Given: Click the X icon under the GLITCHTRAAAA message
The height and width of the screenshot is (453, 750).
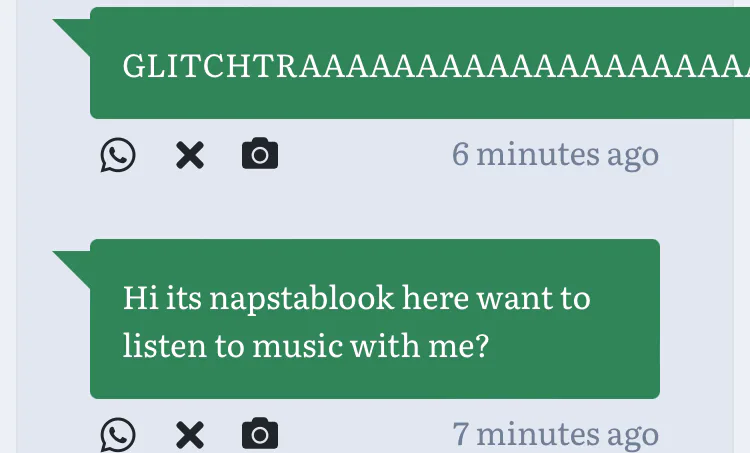Looking at the screenshot, I should 189,155.
